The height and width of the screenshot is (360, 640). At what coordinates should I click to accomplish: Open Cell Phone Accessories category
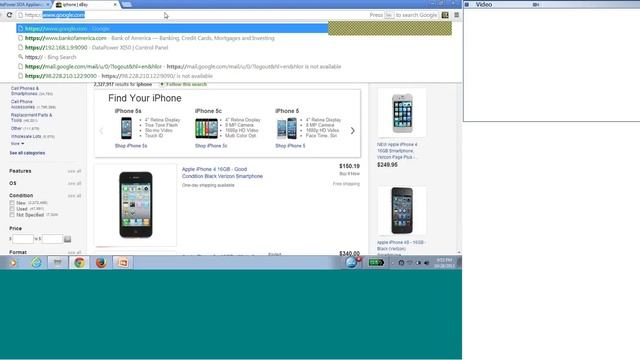(x=23, y=104)
